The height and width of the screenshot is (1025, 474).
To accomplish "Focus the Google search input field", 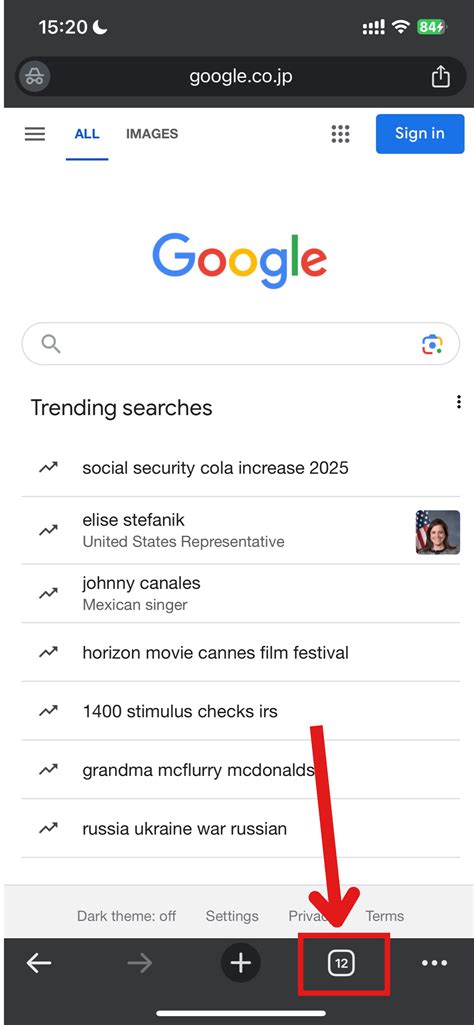I will coord(241,344).
